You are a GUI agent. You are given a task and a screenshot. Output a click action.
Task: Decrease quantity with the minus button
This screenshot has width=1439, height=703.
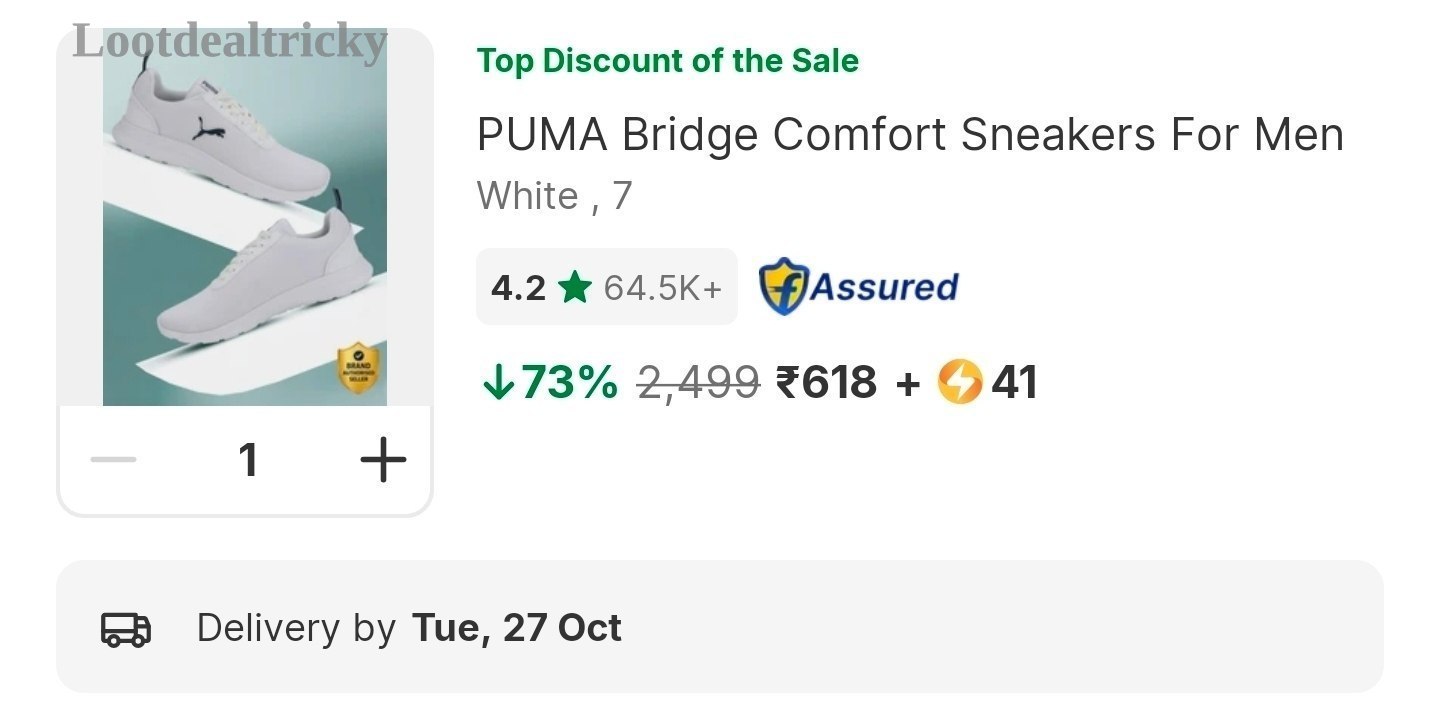tap(113, 461)
